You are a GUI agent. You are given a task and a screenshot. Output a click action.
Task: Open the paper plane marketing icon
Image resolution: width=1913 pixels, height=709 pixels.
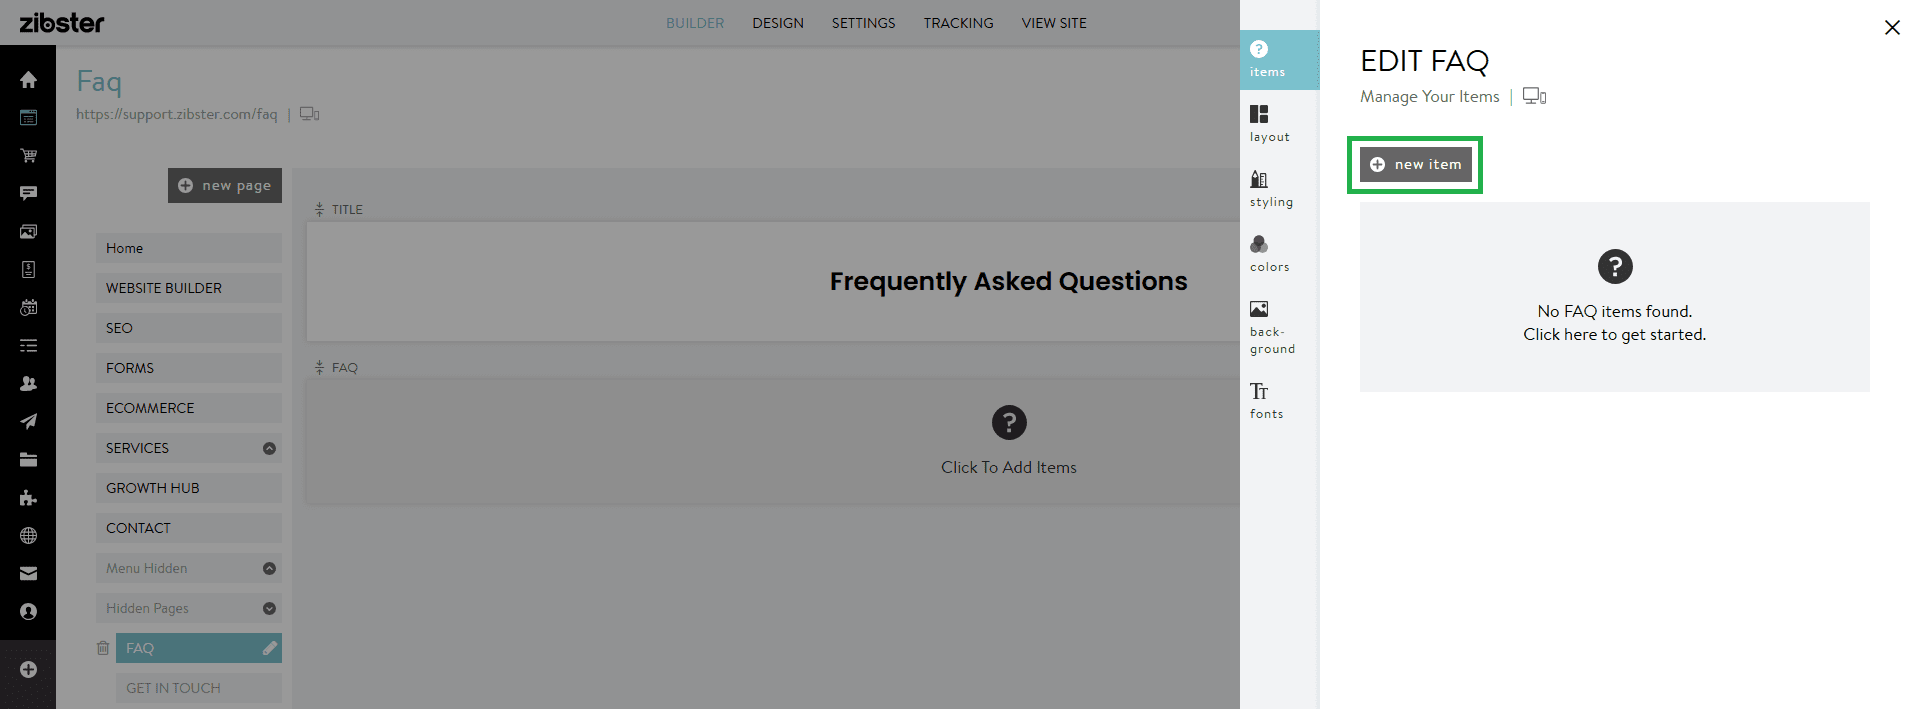[28, 421]
